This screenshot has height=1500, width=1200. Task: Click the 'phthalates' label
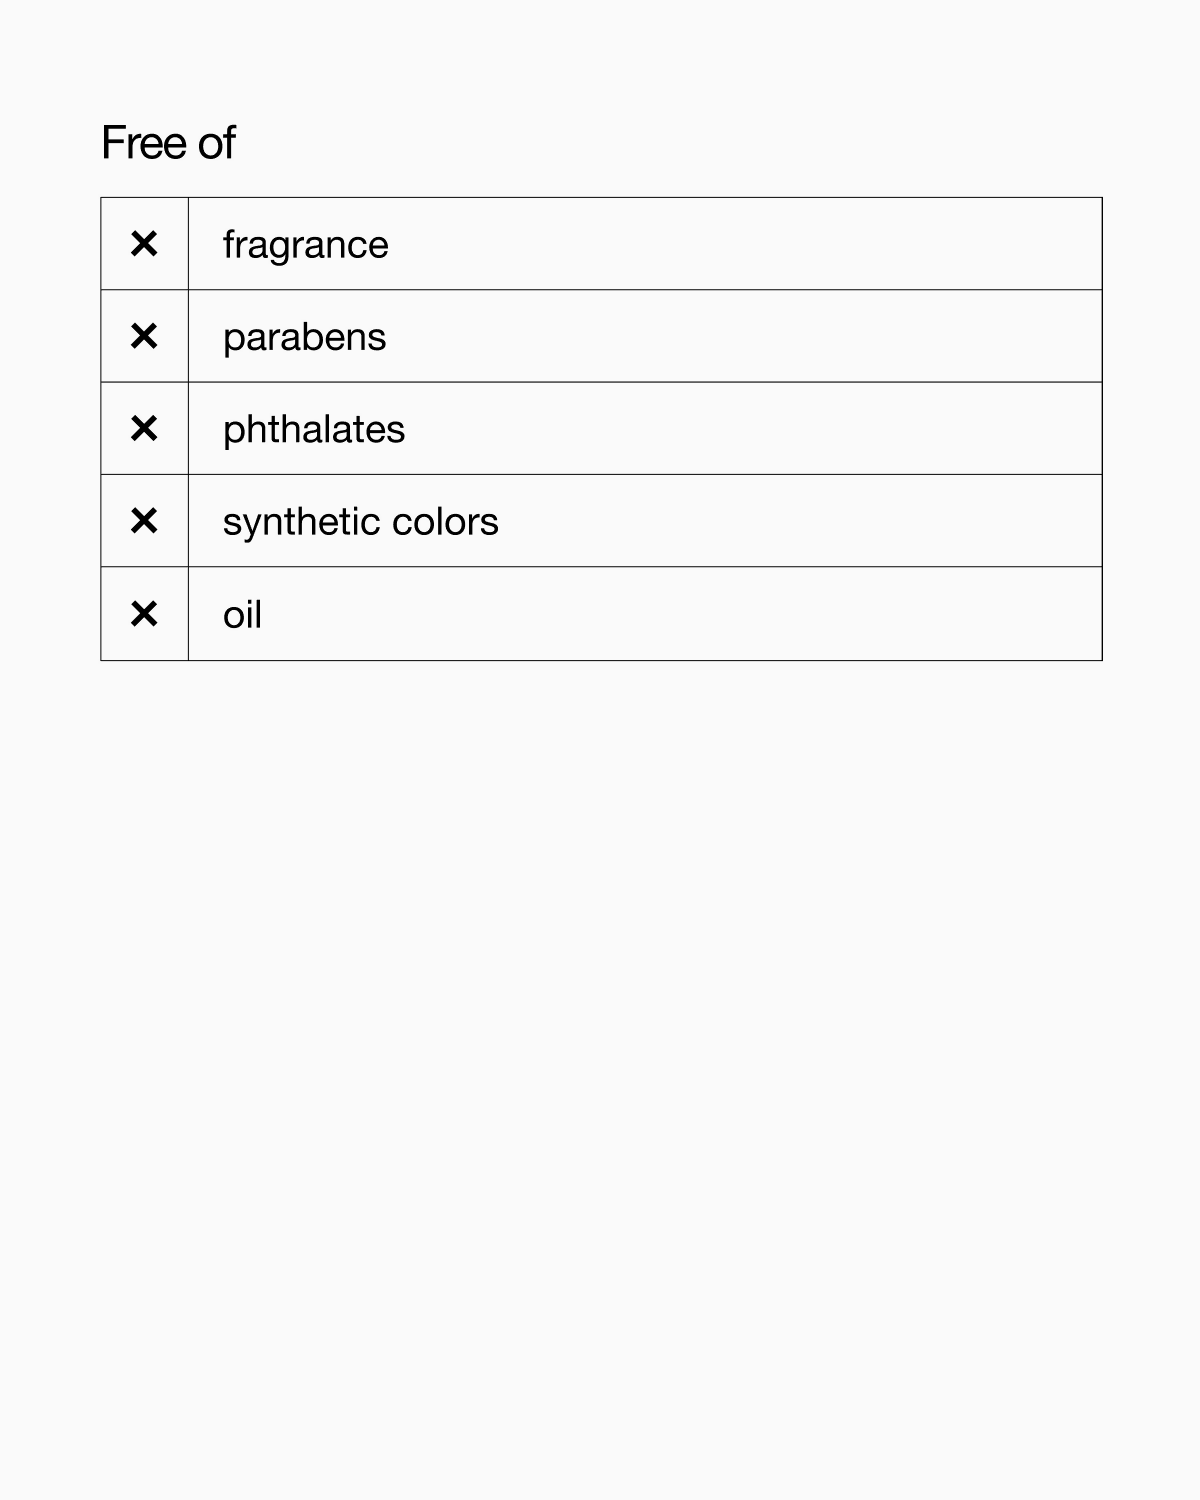(314, 430)
